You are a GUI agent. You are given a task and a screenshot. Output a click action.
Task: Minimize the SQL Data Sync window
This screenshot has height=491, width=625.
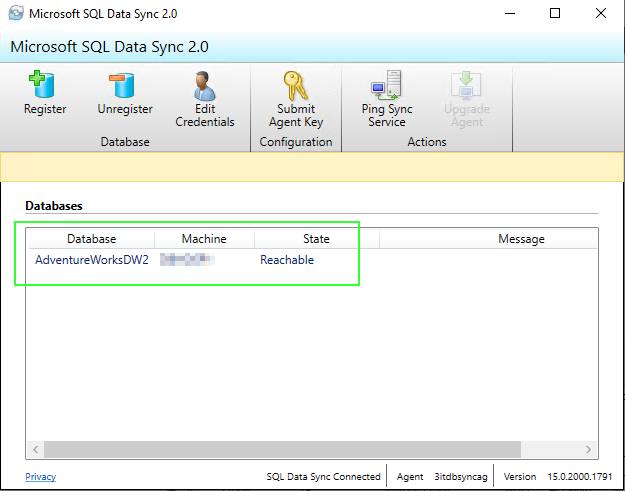point(510,13)
